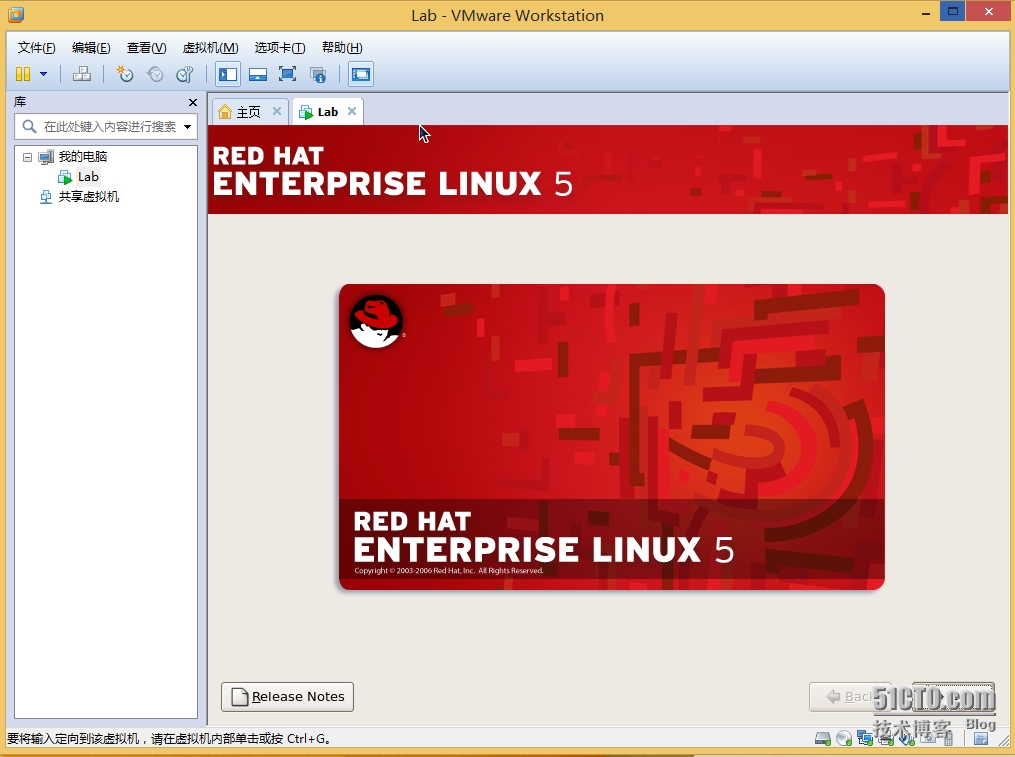Click the yellow Suspend (pause) toolbar icon
This screenshot has width=1015, height=757.
[23, 74]
